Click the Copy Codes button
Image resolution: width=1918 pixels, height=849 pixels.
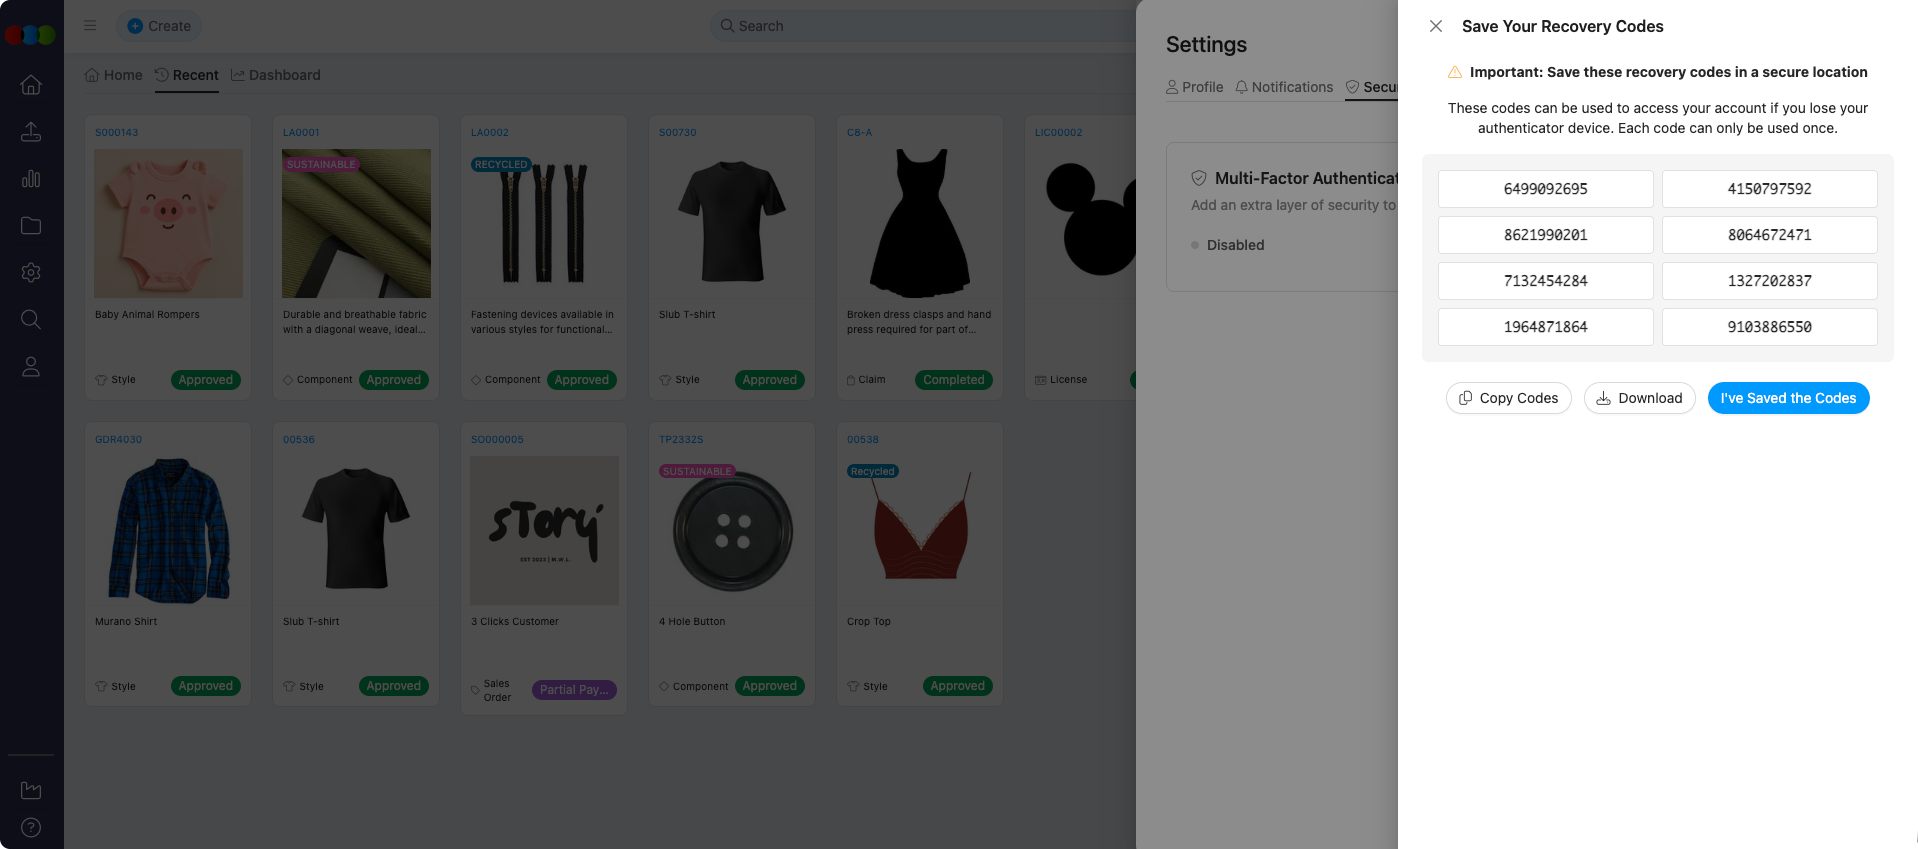pos(1508,398)
